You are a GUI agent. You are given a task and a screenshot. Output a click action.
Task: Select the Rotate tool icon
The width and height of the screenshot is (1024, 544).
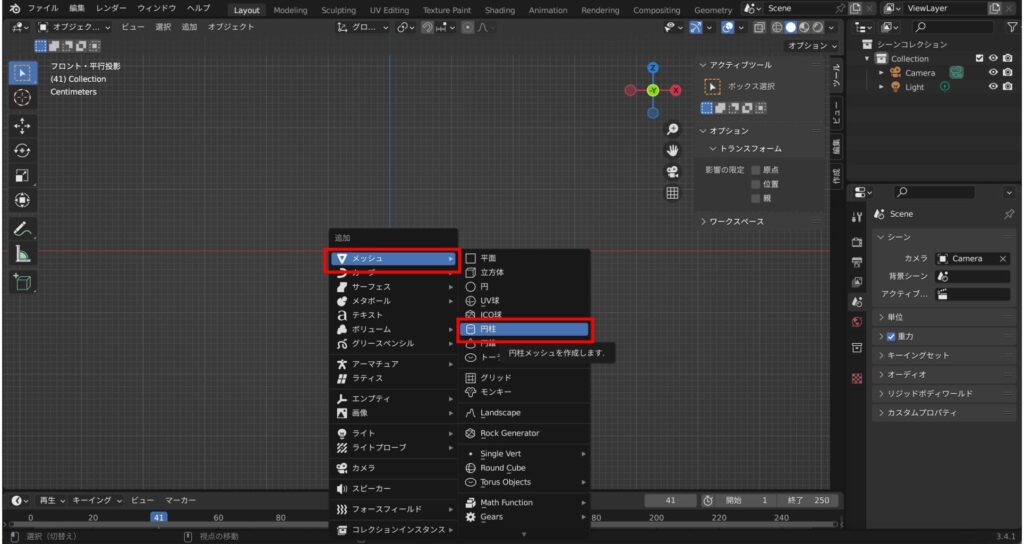pos(23,151)
